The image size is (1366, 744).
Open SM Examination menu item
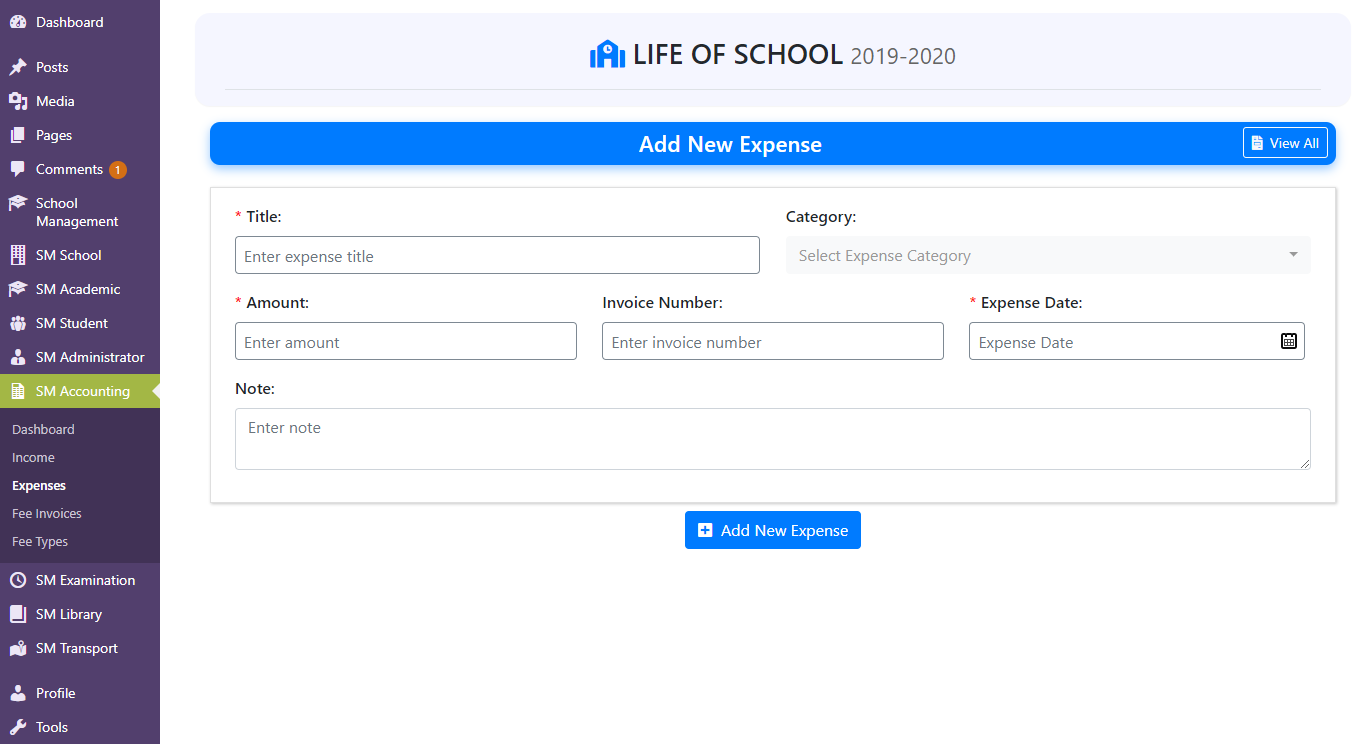(80, 580)
